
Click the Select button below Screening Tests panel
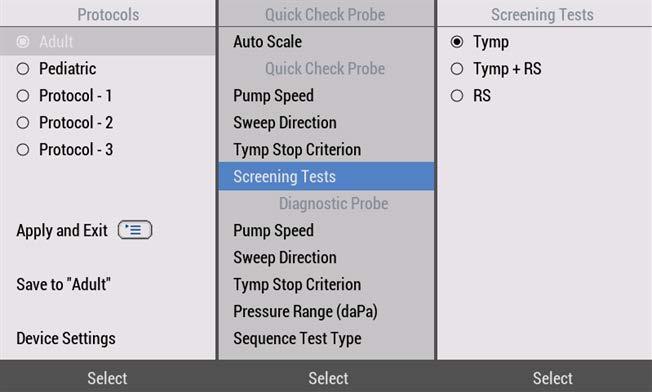552,378
